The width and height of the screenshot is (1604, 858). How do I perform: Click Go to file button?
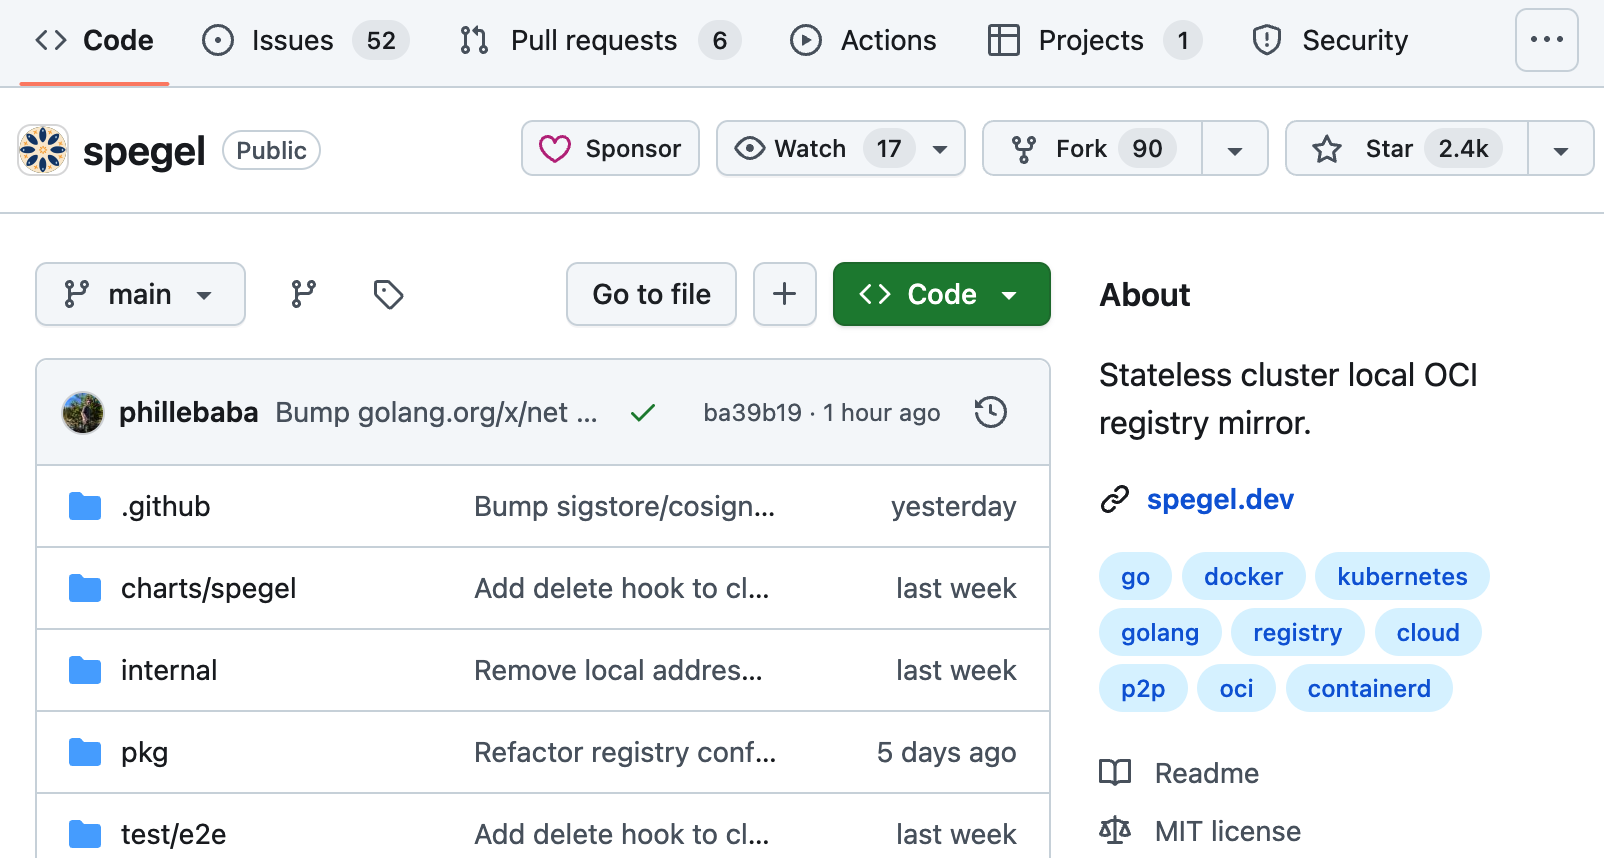(x=651, y=294)
